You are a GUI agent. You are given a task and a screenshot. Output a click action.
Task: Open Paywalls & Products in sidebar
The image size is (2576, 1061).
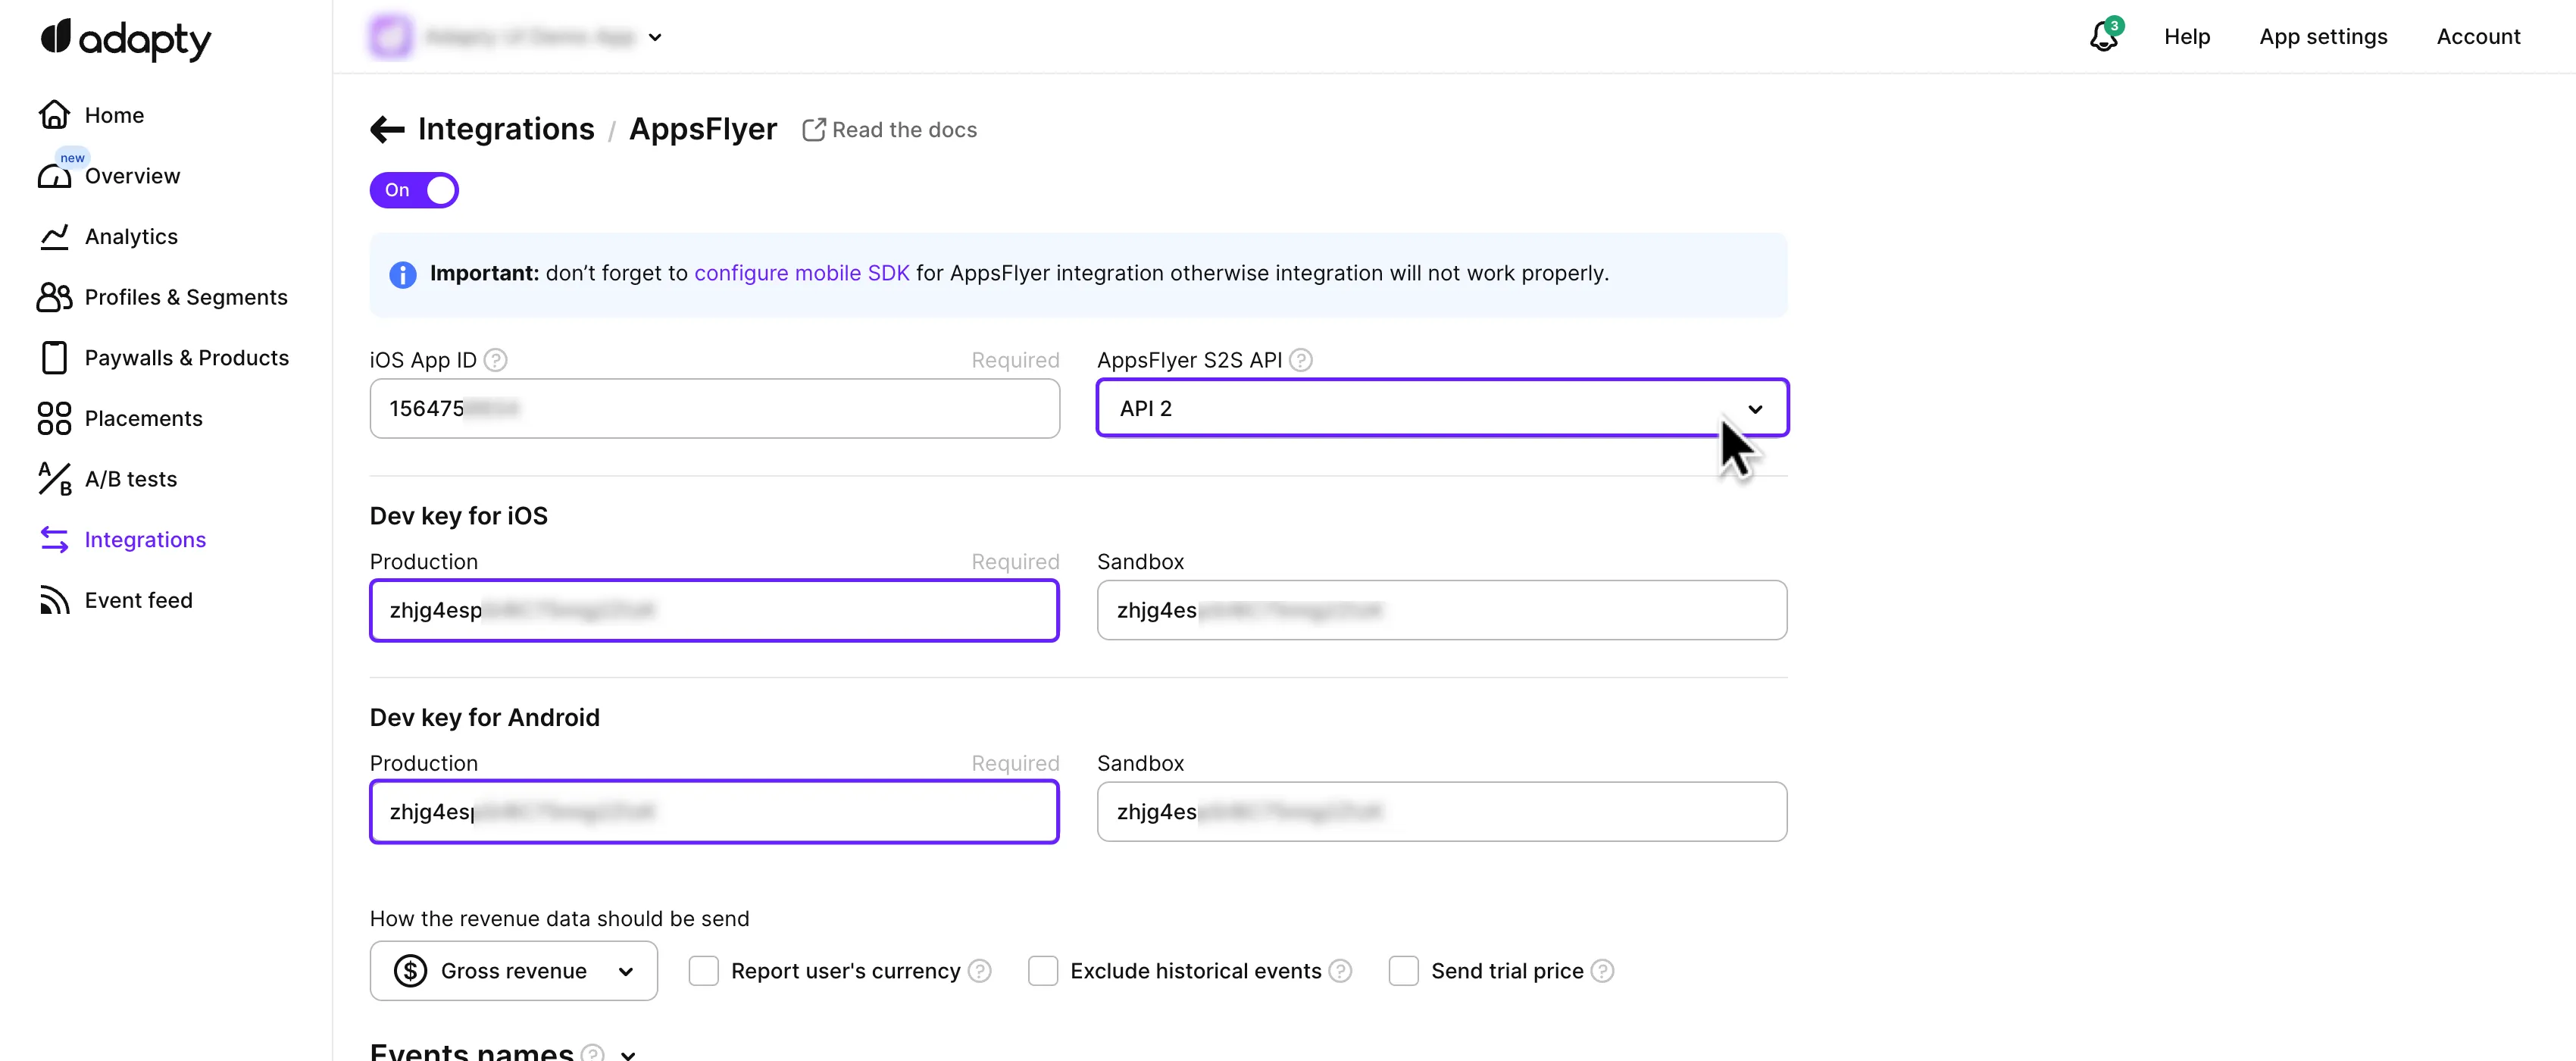[186, 358]
